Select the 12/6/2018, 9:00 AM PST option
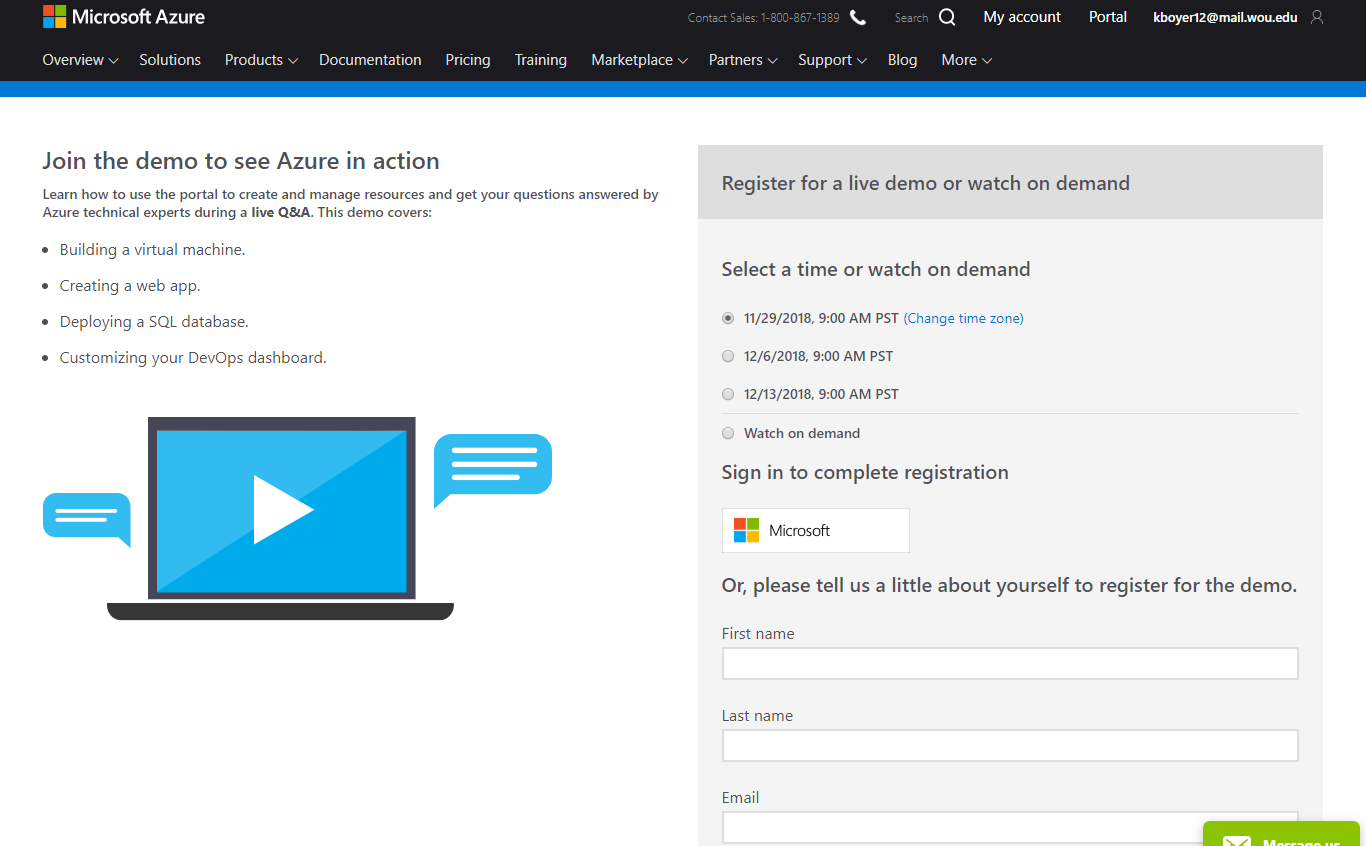 [x=728, y=356]
